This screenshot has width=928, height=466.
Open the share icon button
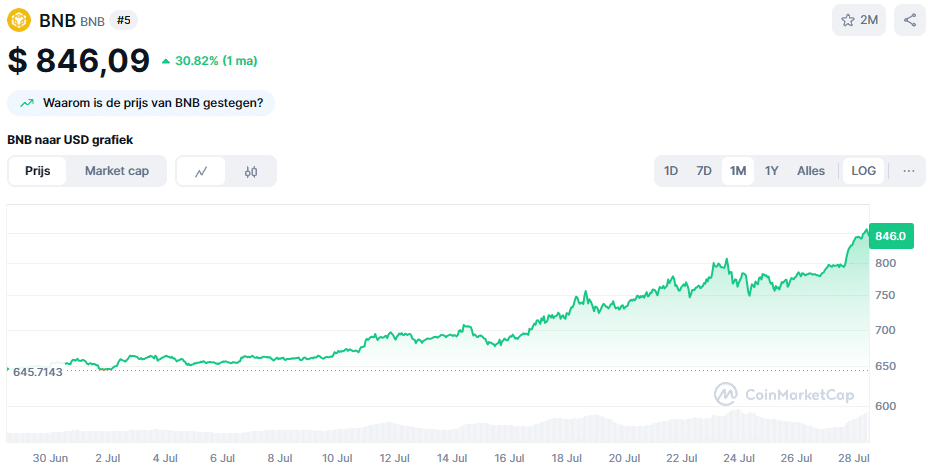[x=910, y=20]
